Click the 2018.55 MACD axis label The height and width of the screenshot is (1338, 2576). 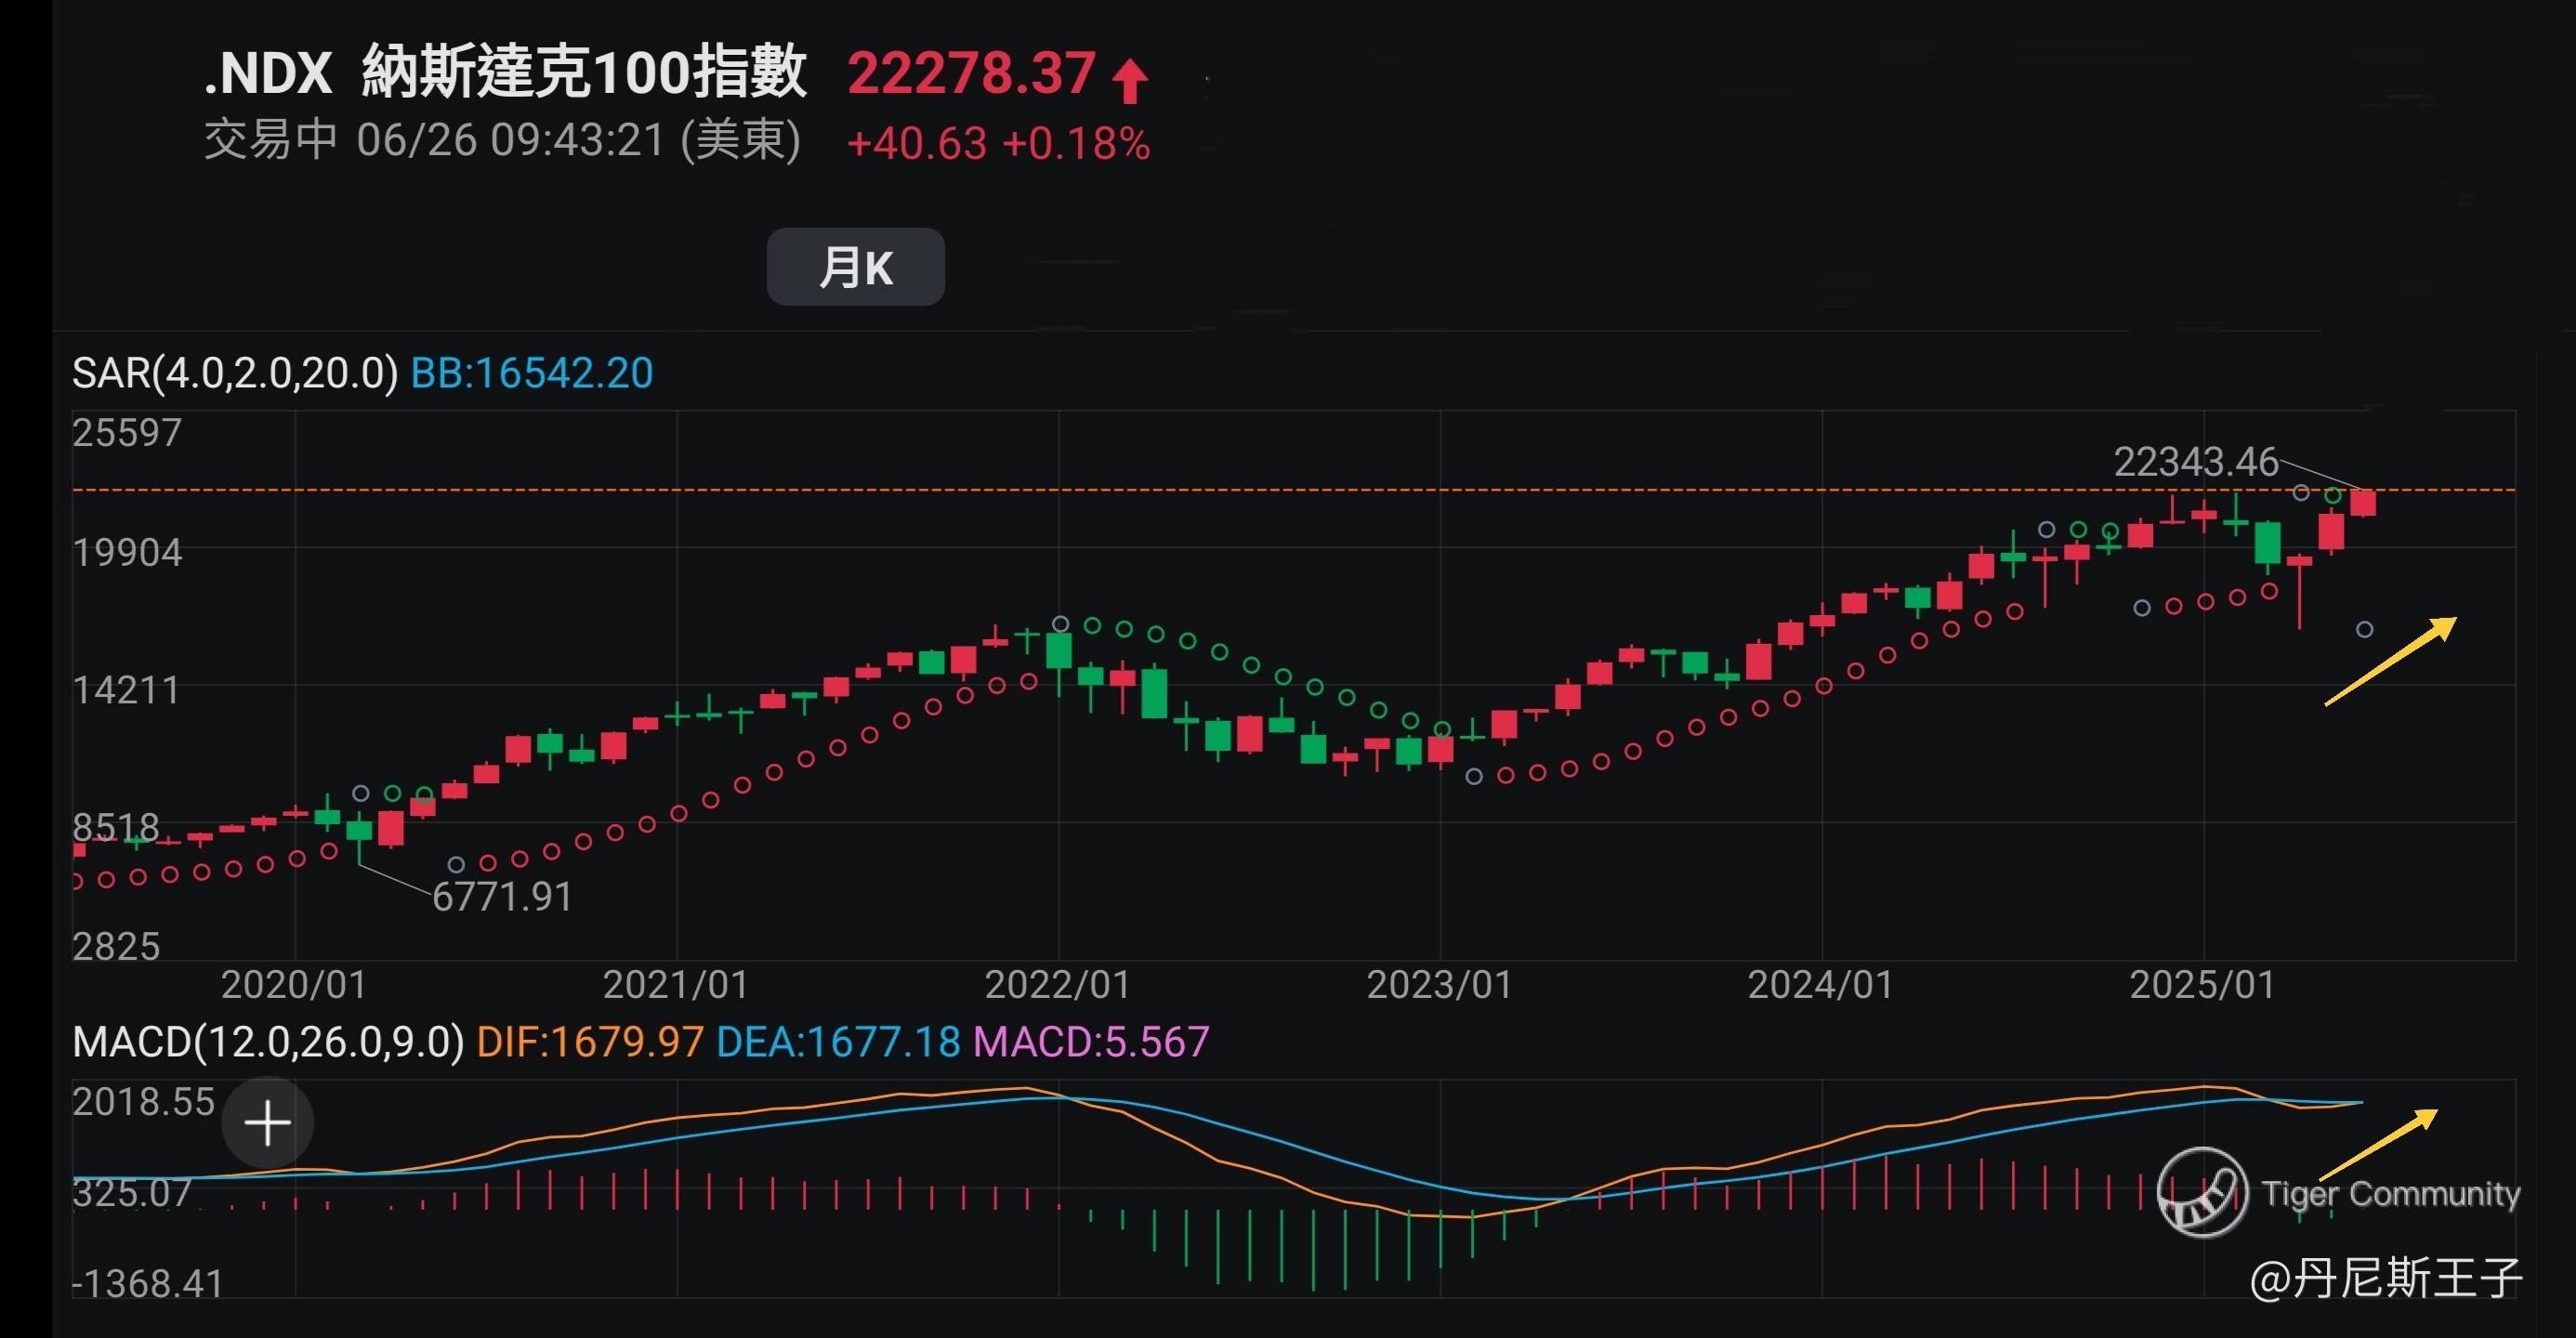click(144, 1102)
